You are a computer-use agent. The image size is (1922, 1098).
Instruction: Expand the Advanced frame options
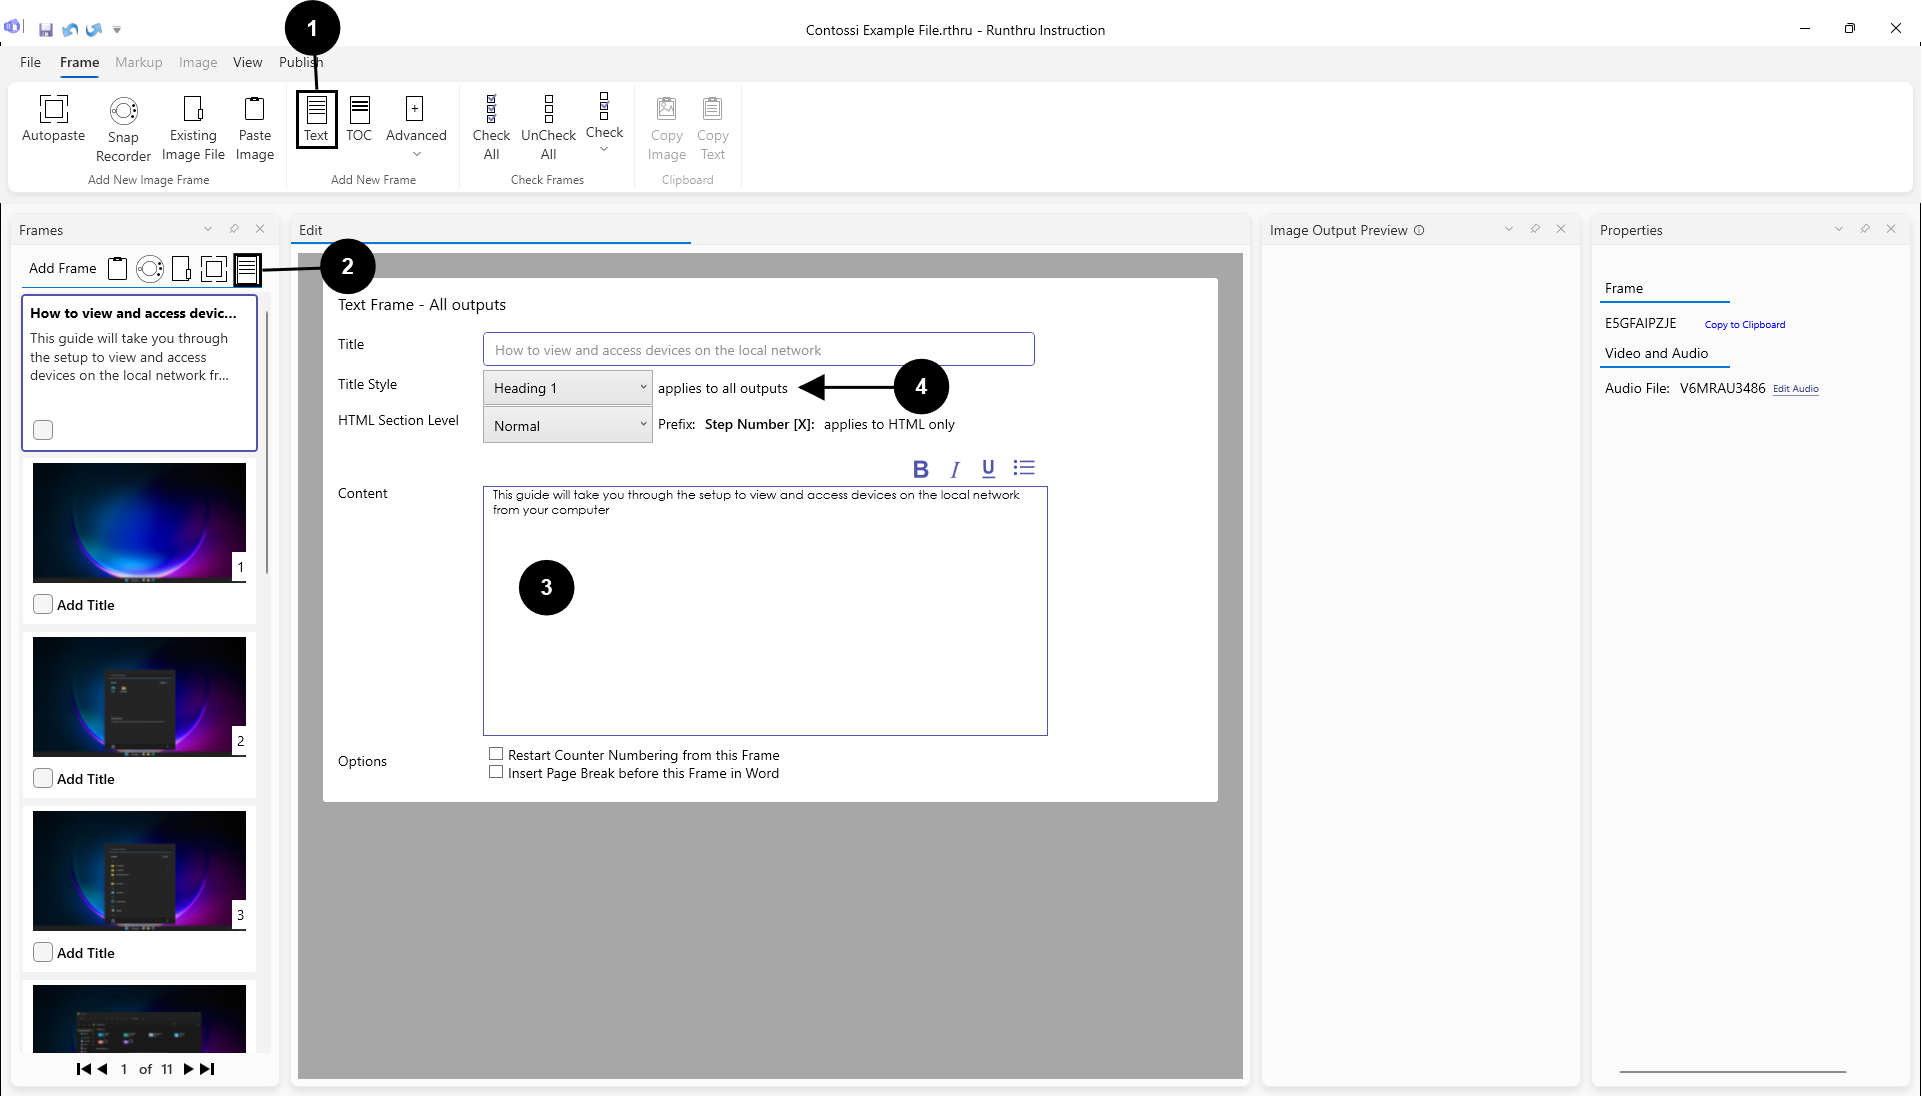point(416,127)
